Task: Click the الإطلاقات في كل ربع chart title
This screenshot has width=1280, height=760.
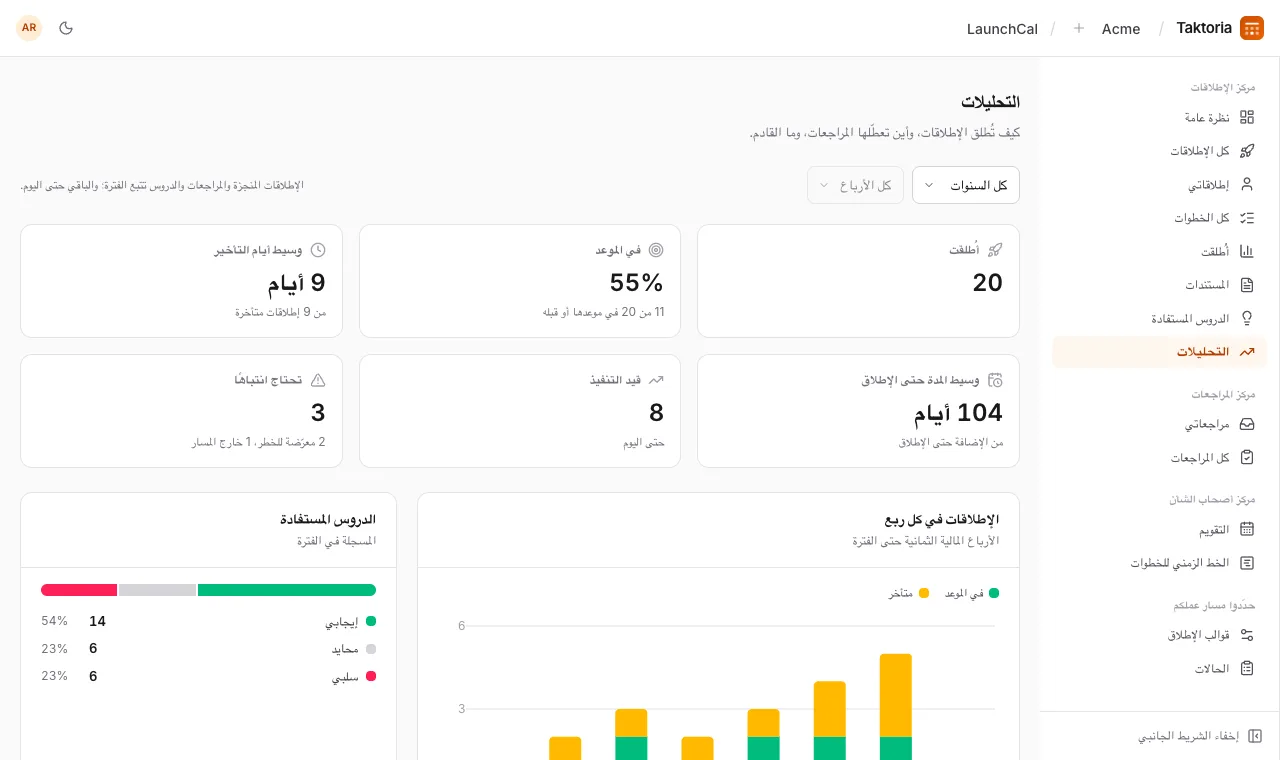Action: tap(942, 520)
